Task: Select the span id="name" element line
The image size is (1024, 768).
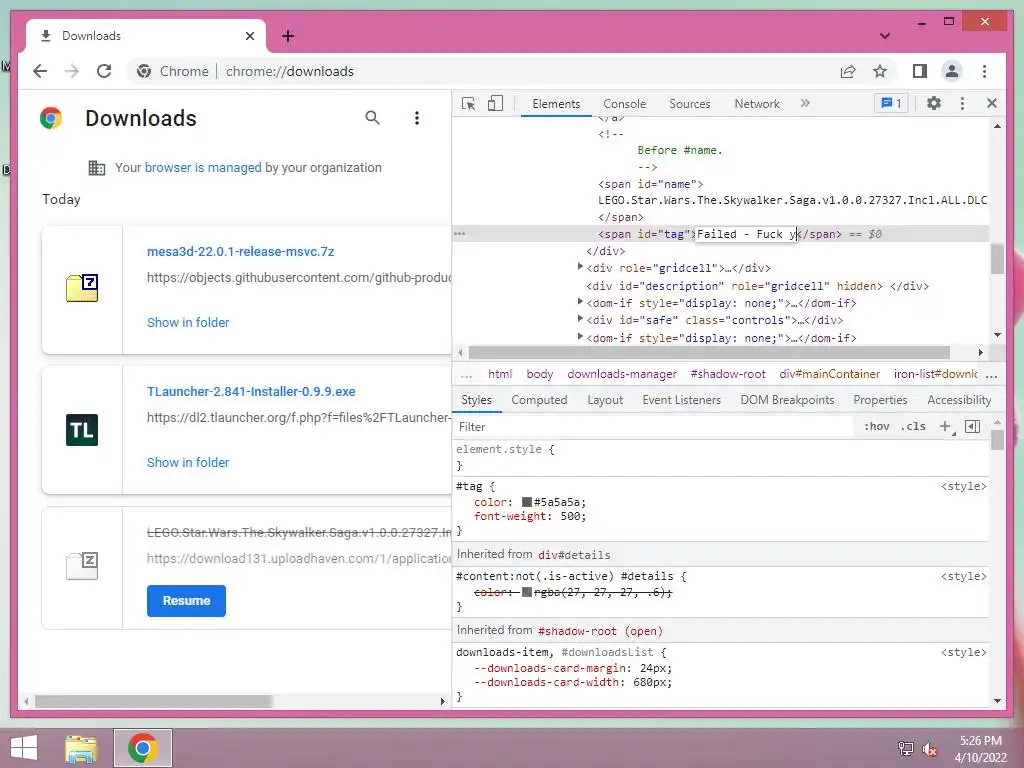Action: tap(650, 184)
